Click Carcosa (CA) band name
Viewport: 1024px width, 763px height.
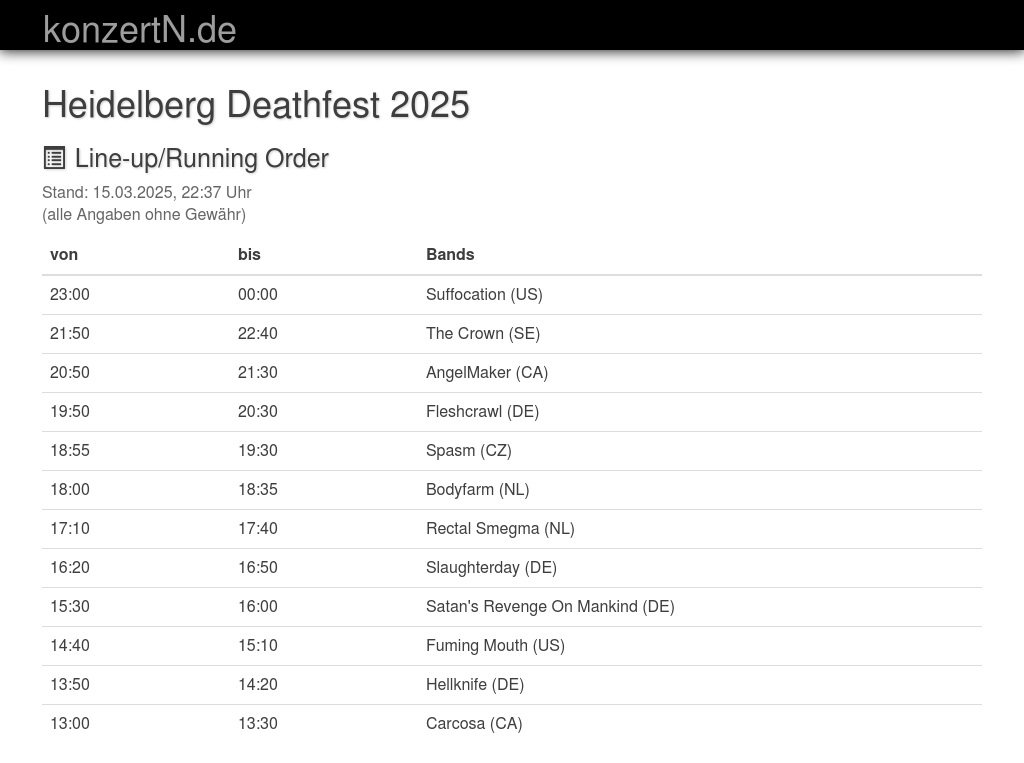click(474, 723)
